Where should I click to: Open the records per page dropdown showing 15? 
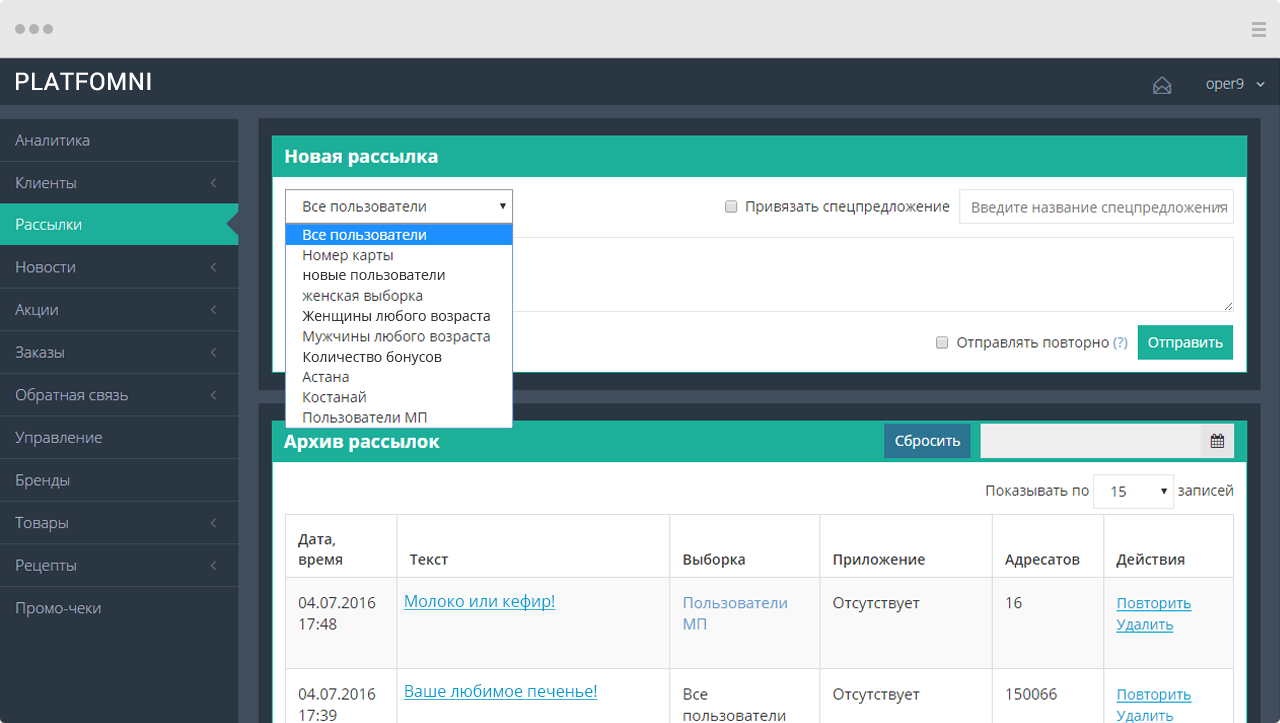point(1134,491)
